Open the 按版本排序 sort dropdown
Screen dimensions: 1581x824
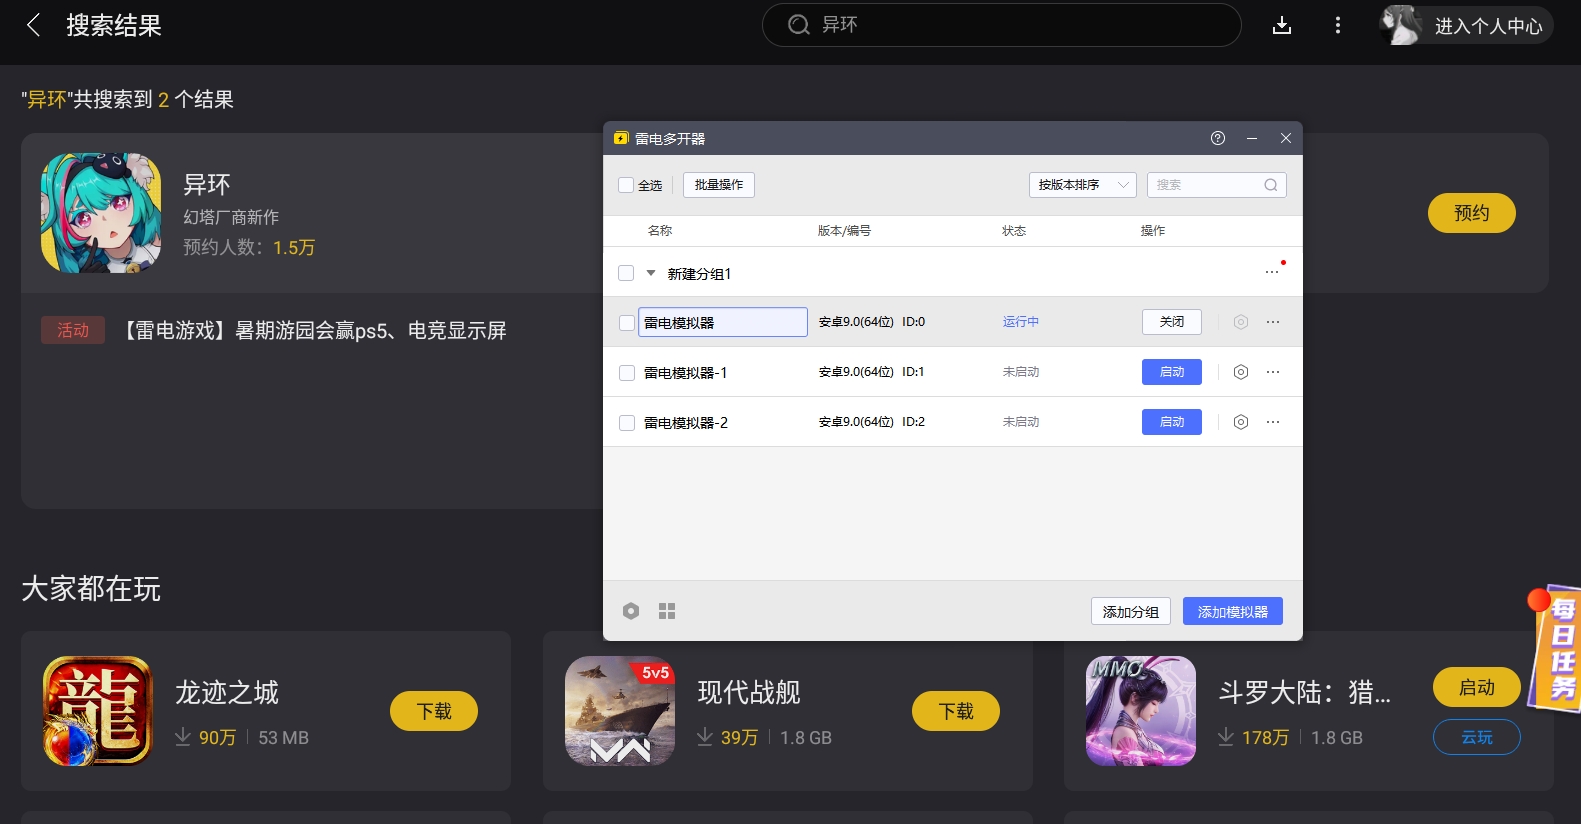[1083, 185]
